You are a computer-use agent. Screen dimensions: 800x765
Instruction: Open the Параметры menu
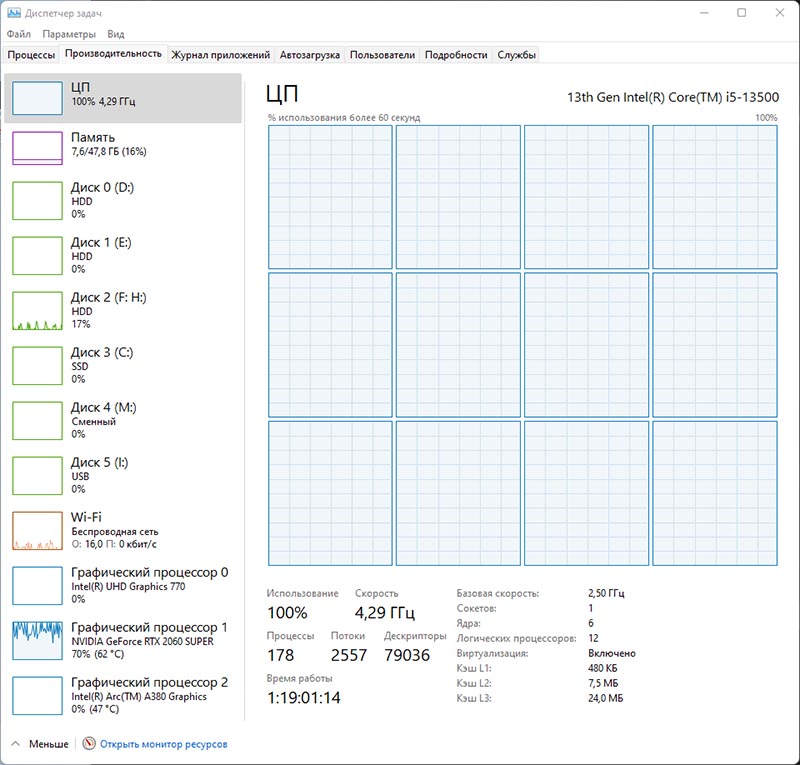click(x=69, y=34)
